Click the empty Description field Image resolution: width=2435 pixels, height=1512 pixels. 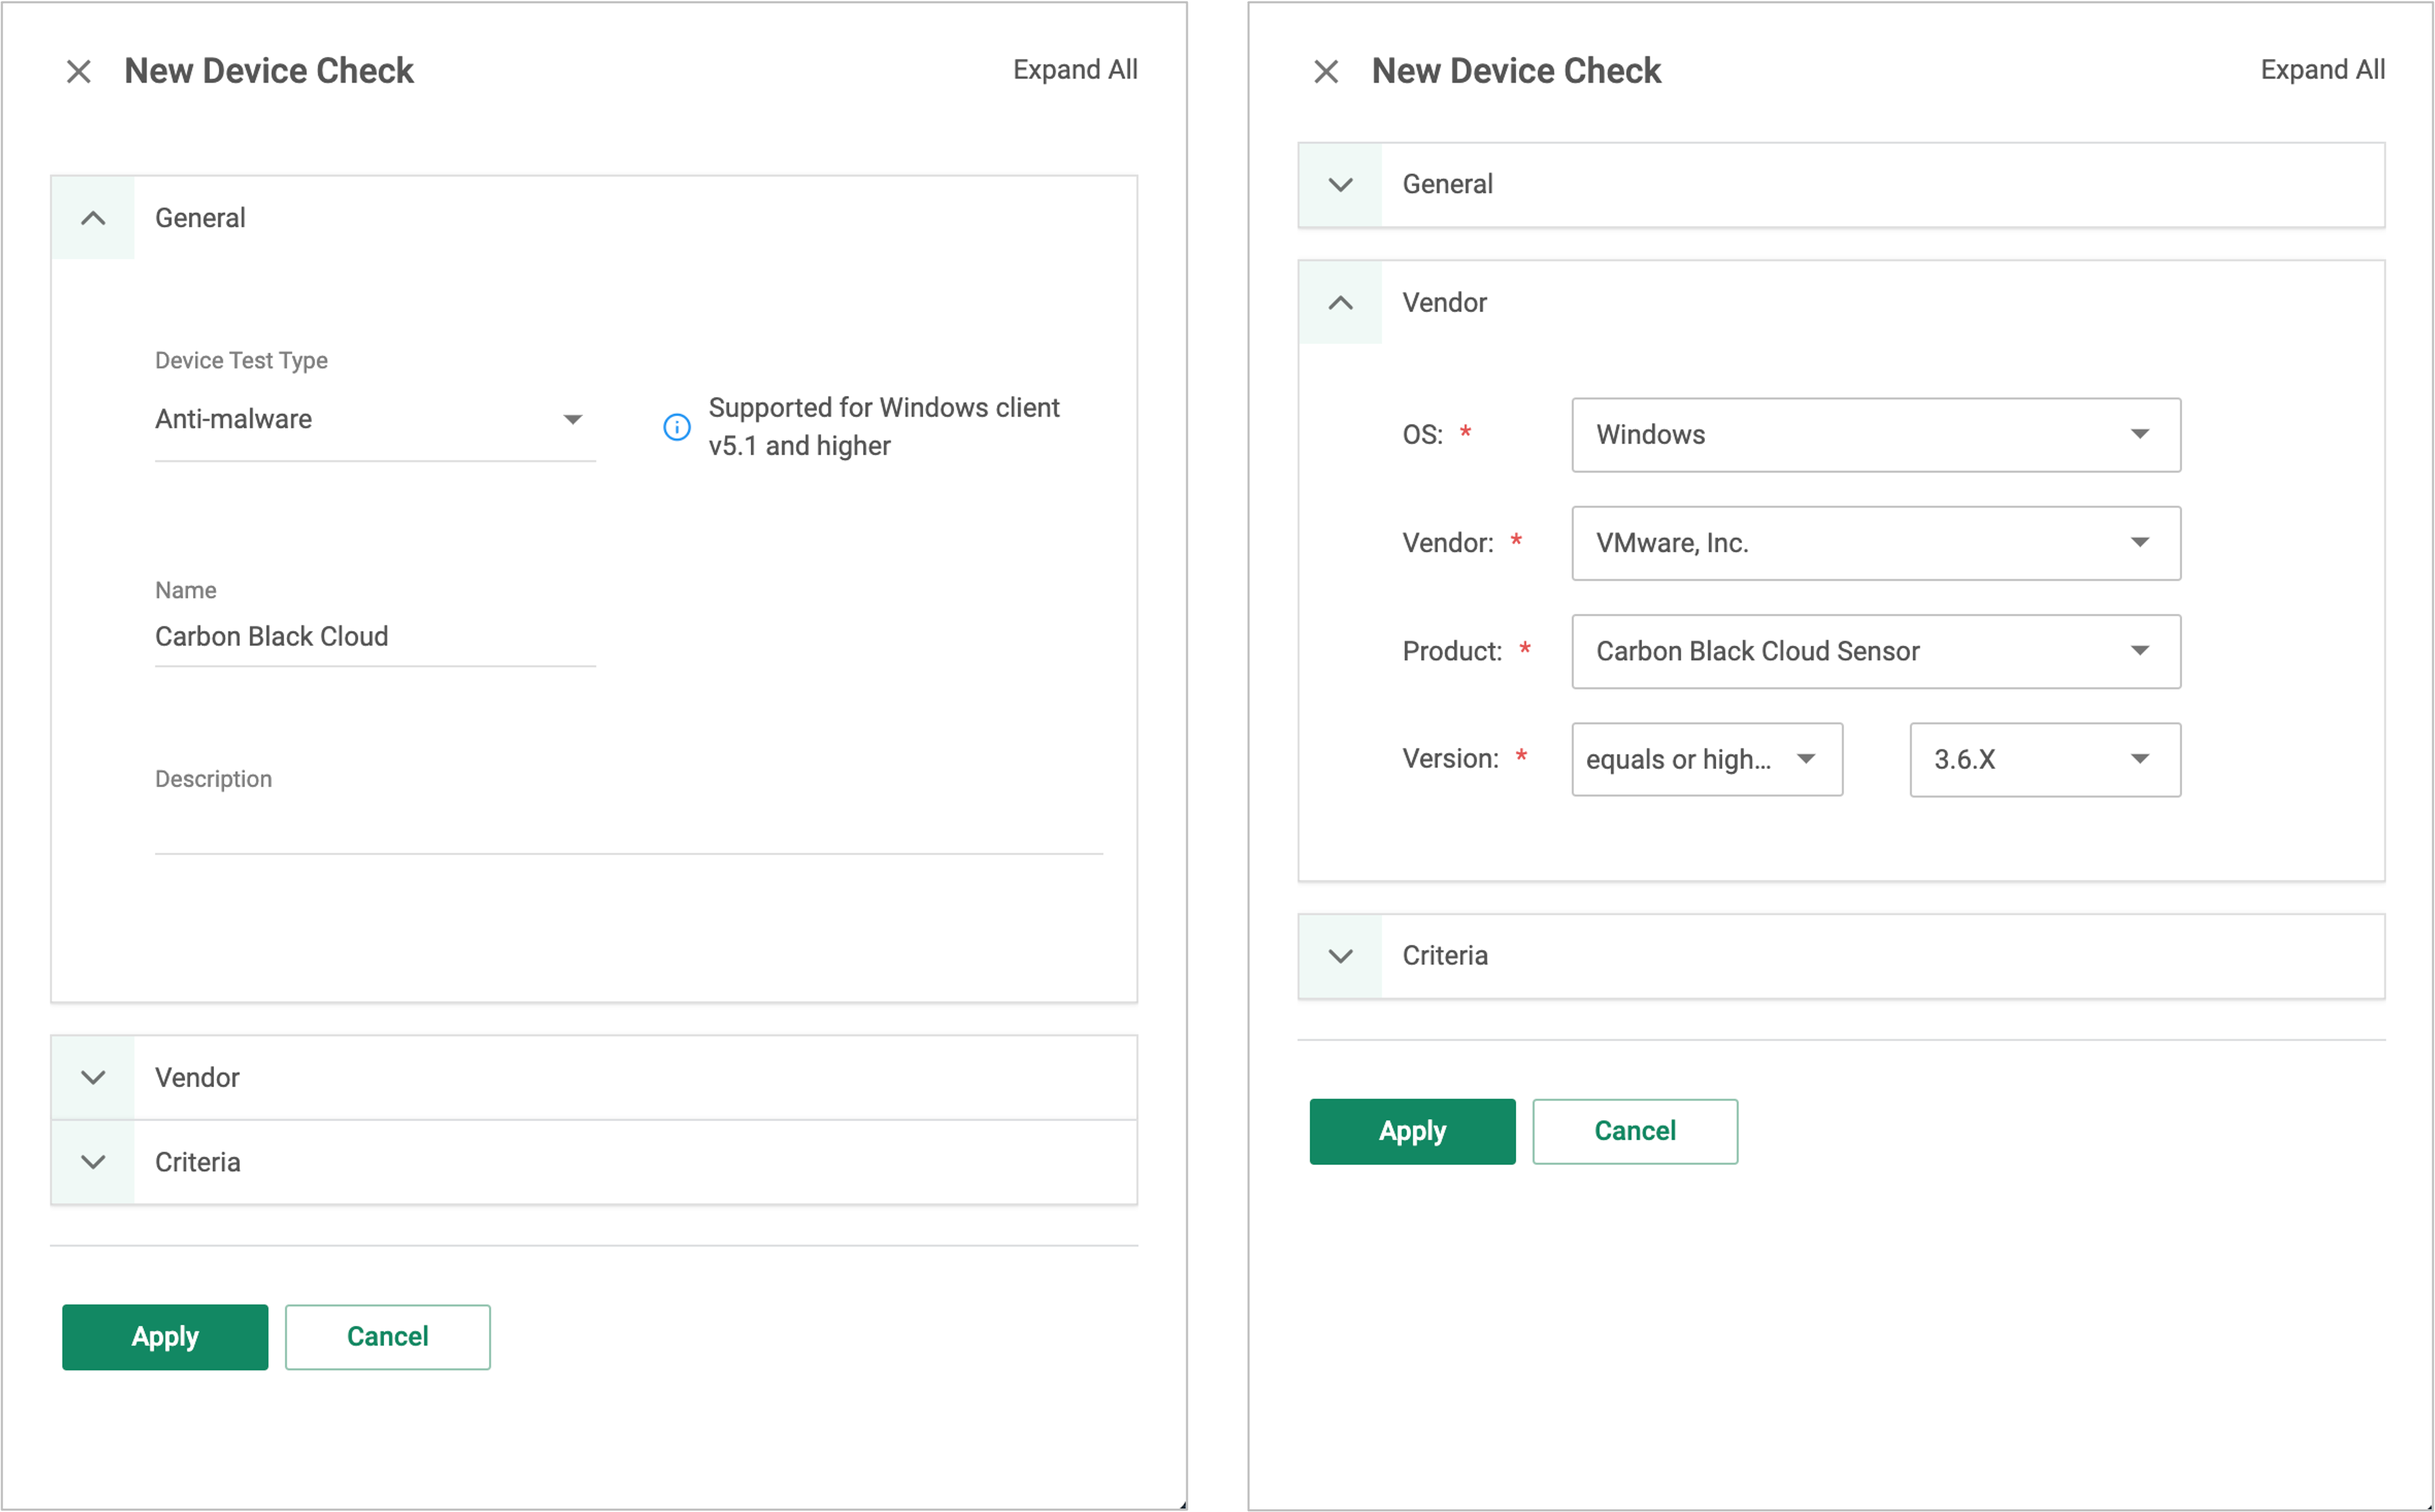pyautogui.click(x=629, y=827)
